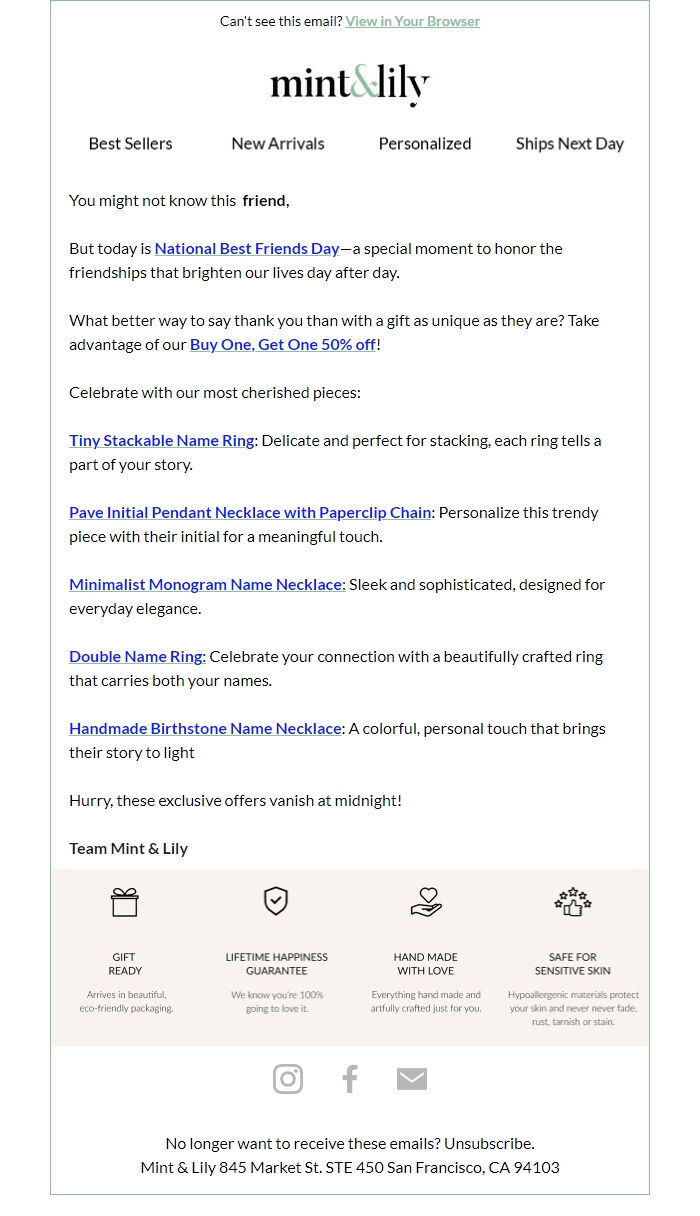This screenshot has width=700, height=1216.
Task: Click the Gift Ready gift box icon
Action: tap(123, 903)
